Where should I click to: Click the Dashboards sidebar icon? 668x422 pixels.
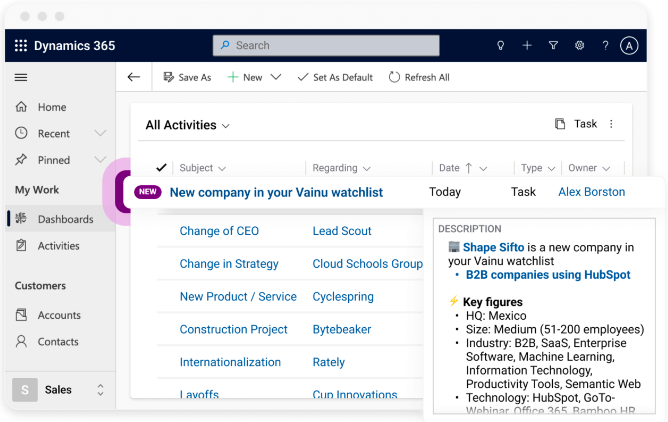(21, 219)
